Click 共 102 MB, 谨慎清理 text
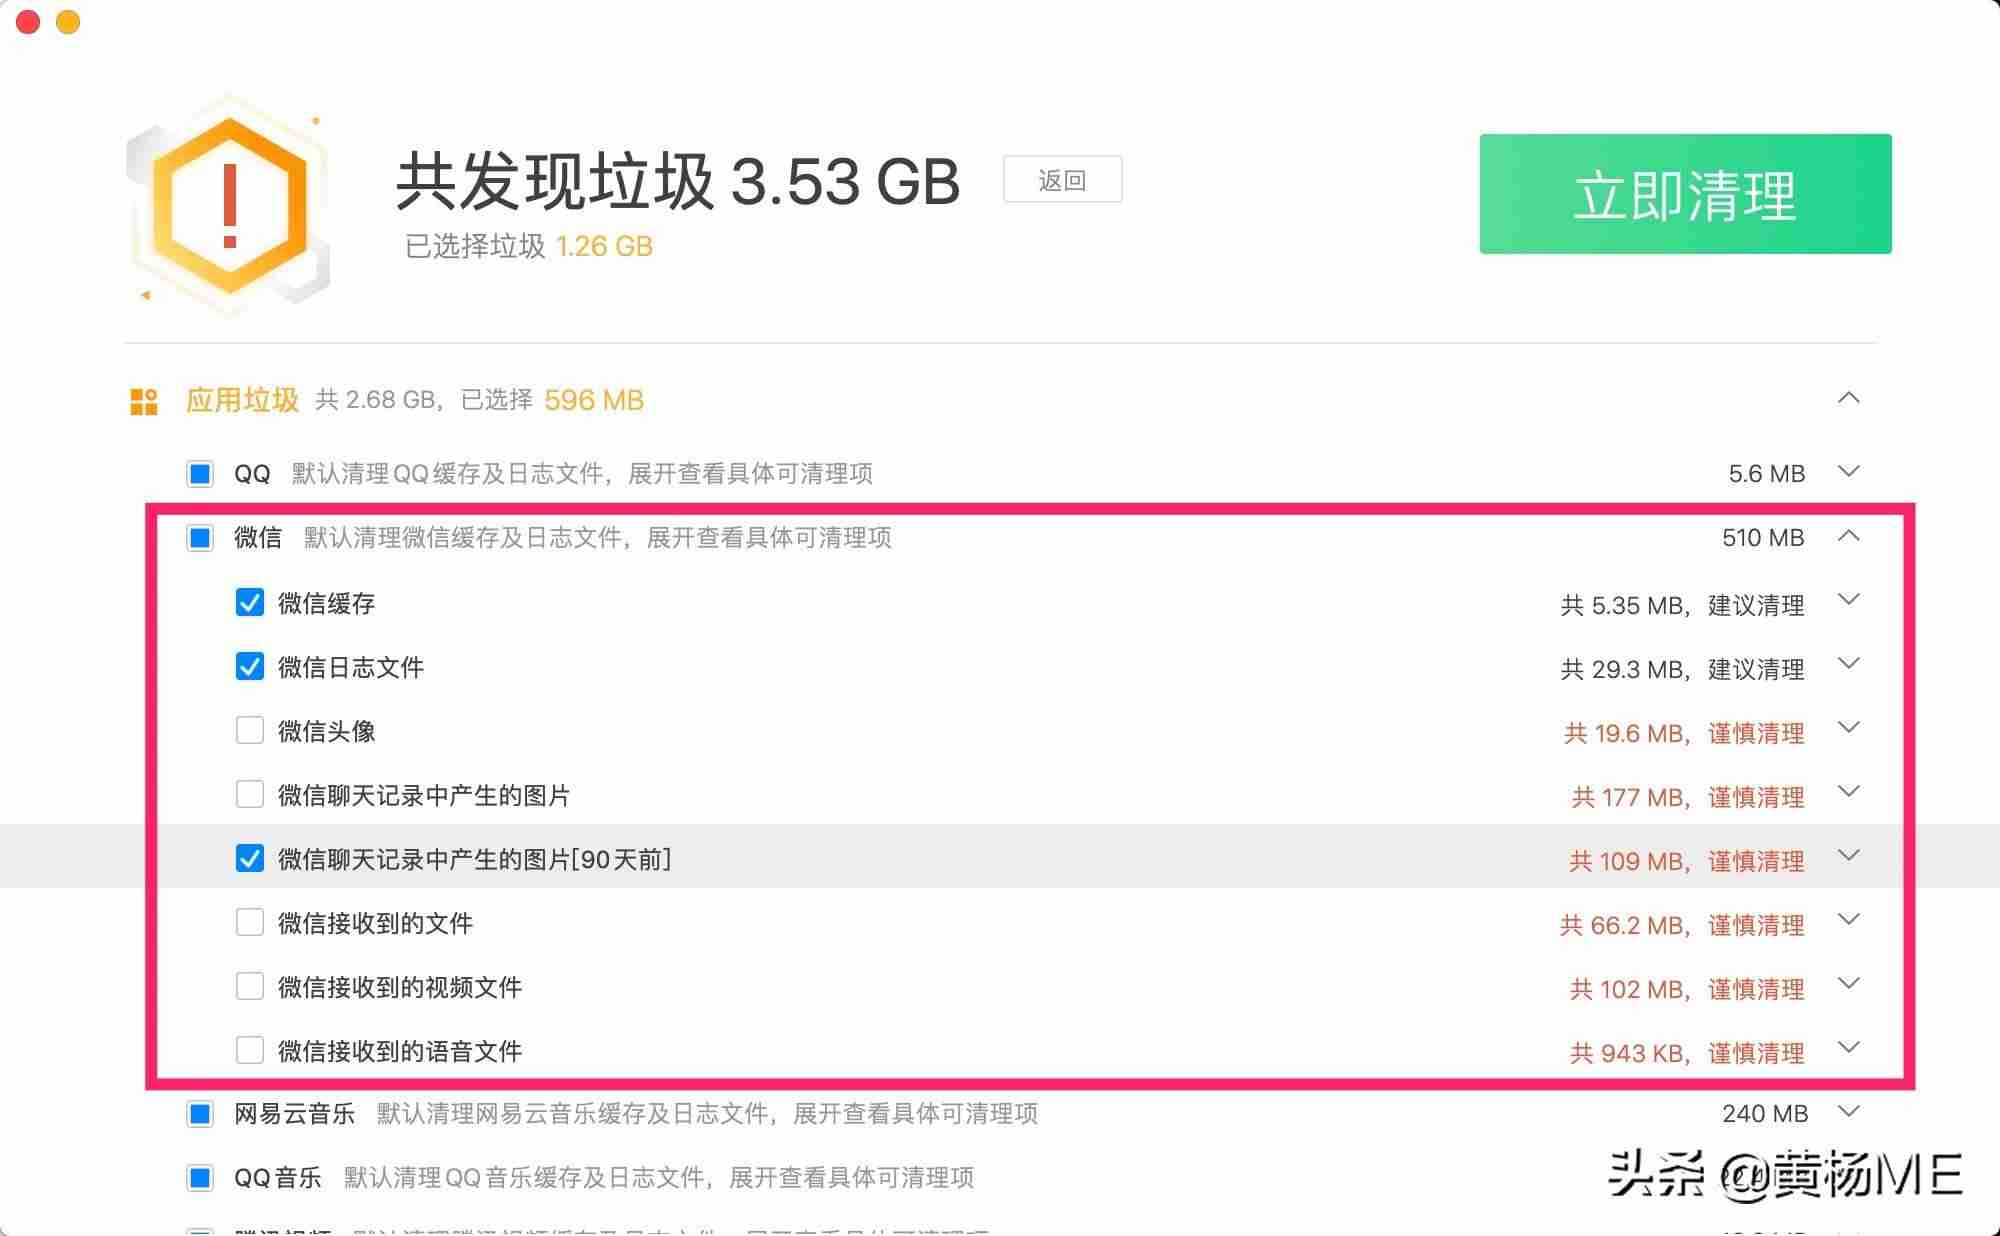Viewport: 2000px width, 1236px height. tap(1687, 989)
